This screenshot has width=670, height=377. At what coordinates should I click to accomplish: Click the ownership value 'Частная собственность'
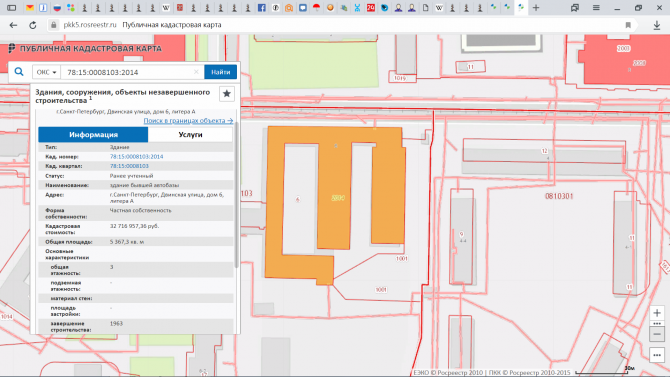141,210
